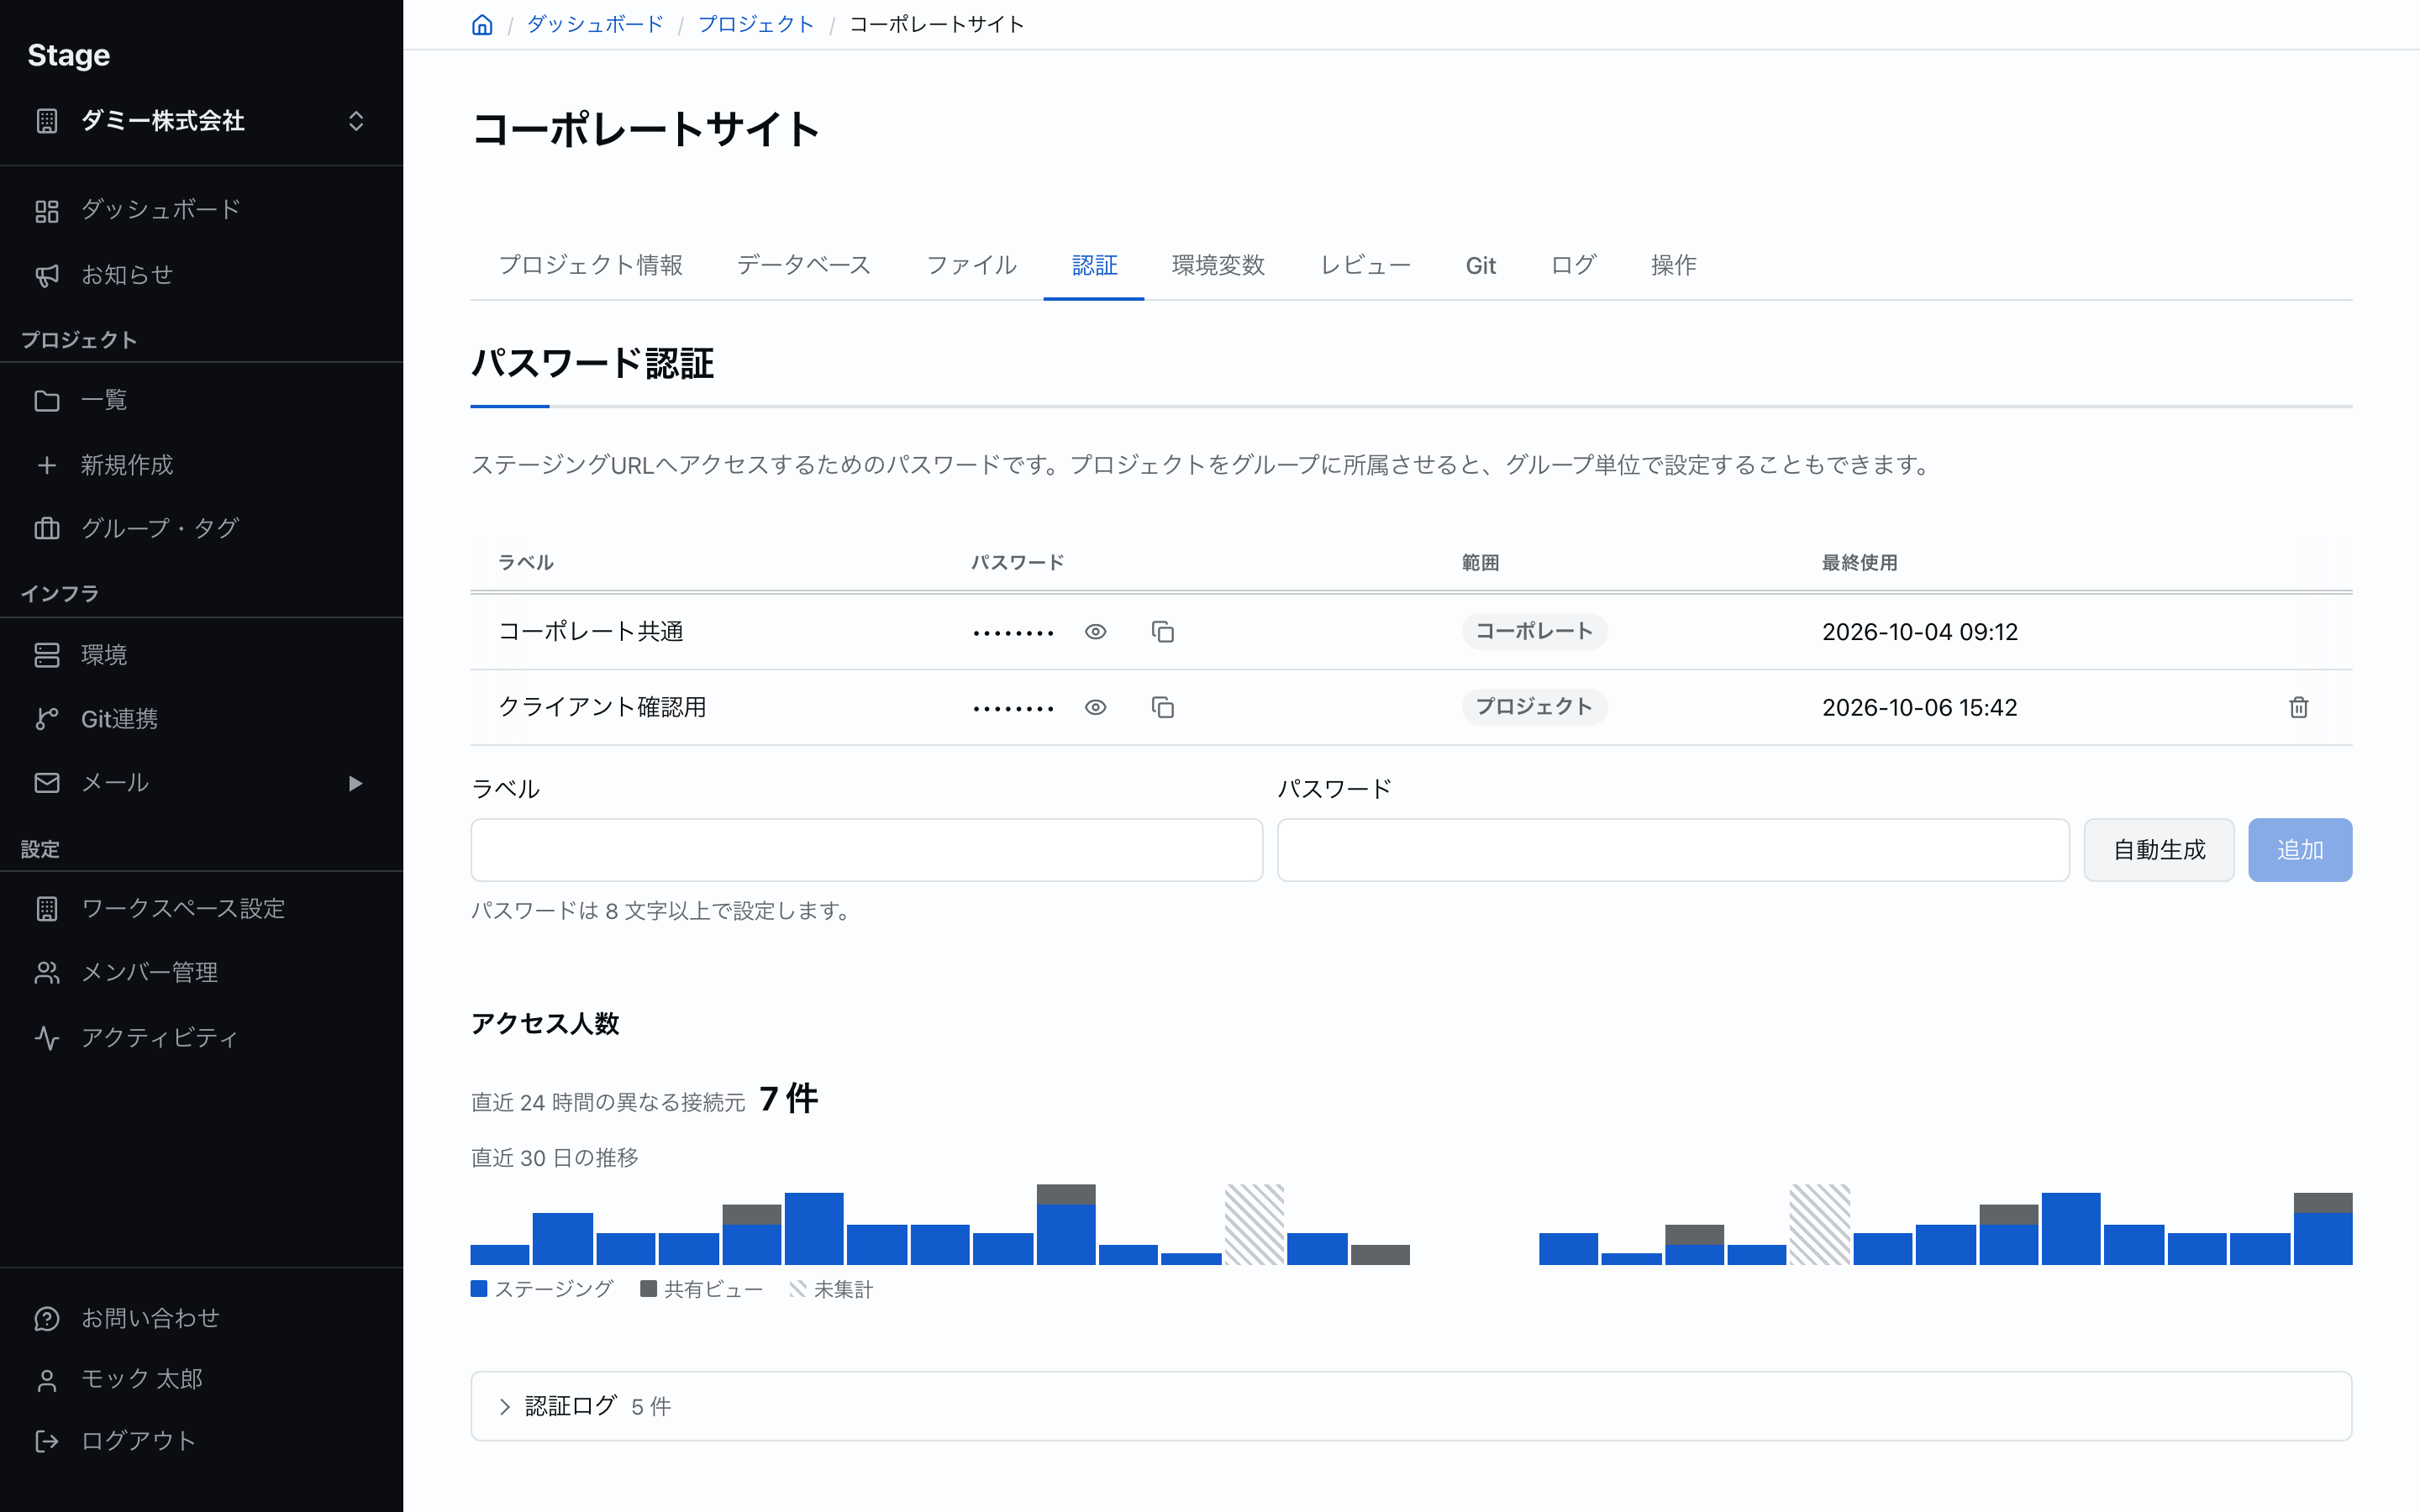This screenshot has height=1512, width=2420.
Task: Click 新規作成 to create project
Action: coord(201,465)
